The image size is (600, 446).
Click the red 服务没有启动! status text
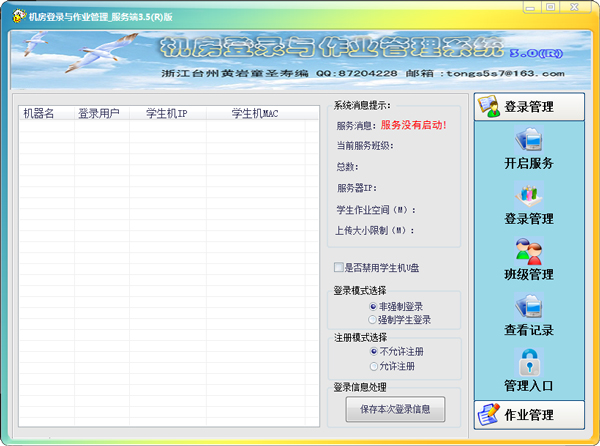(413, 125)
